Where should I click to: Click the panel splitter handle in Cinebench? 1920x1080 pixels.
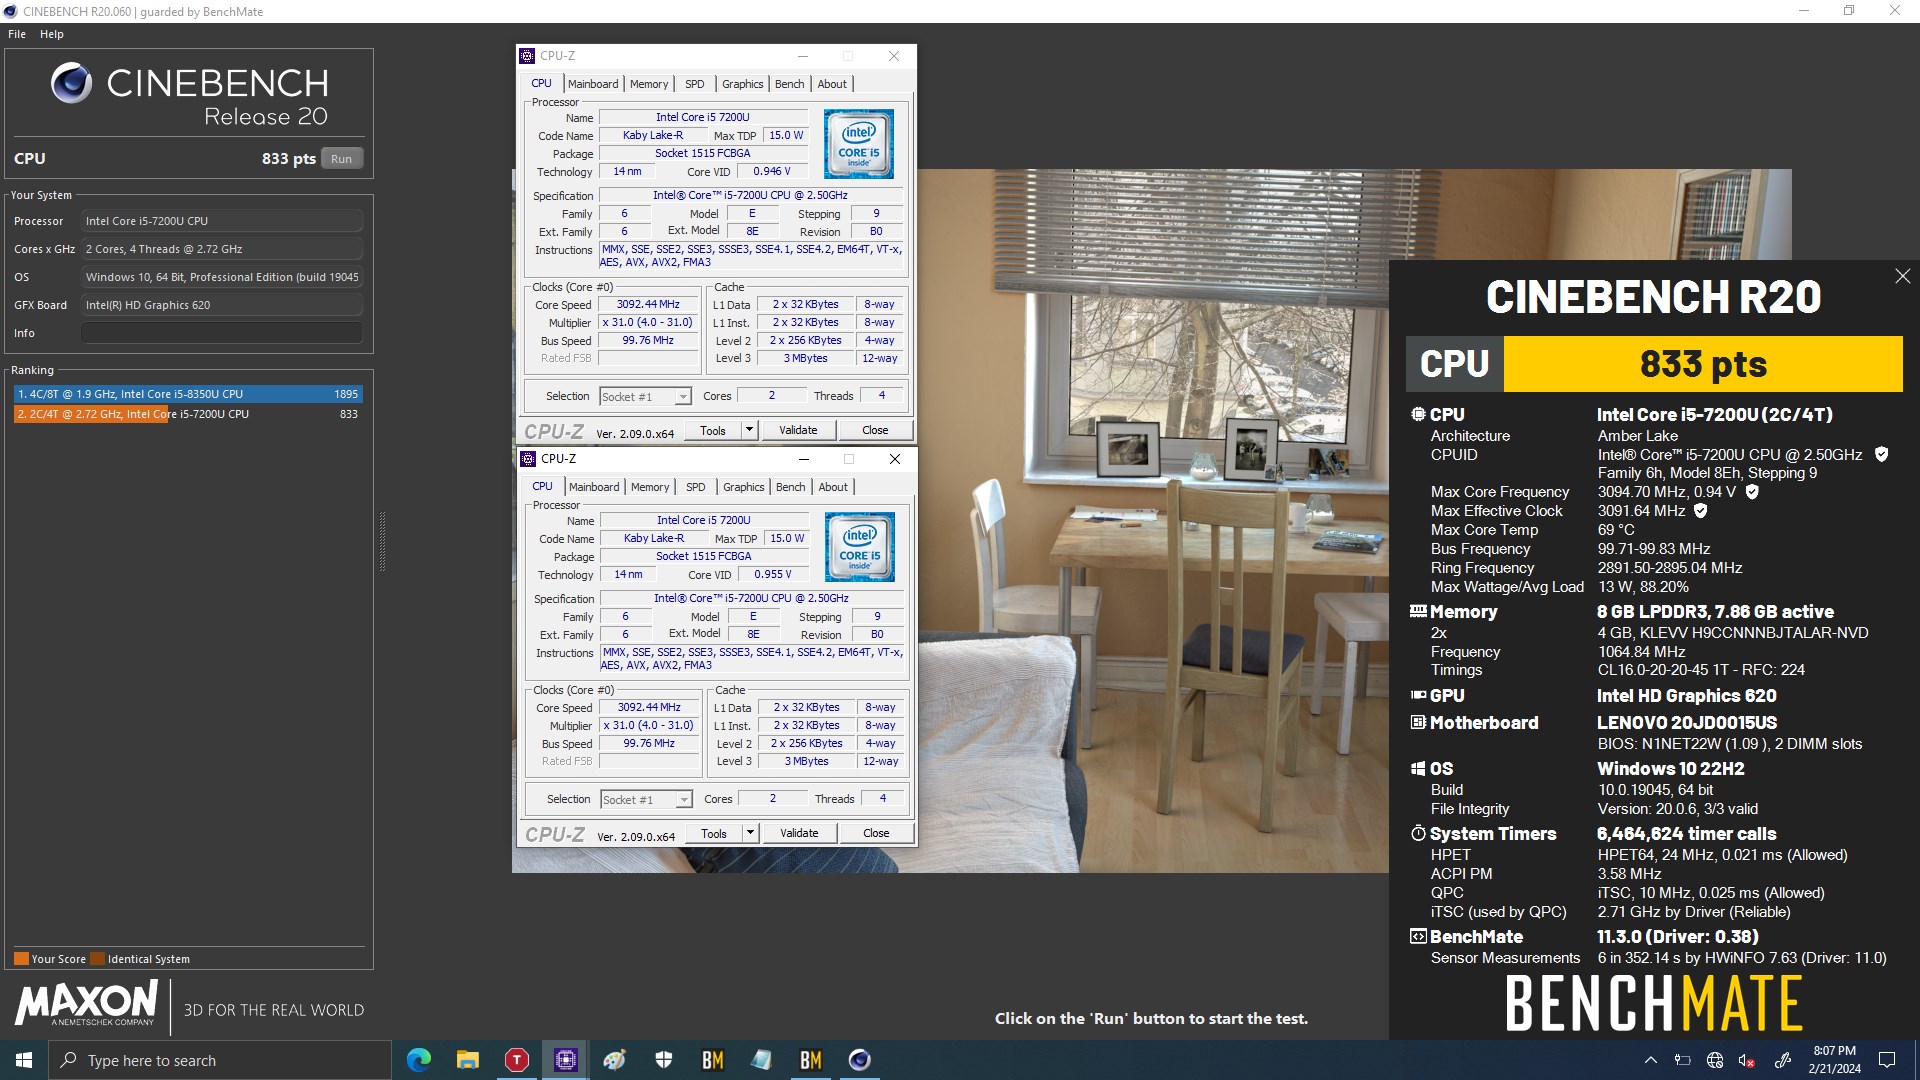[382, 541]
